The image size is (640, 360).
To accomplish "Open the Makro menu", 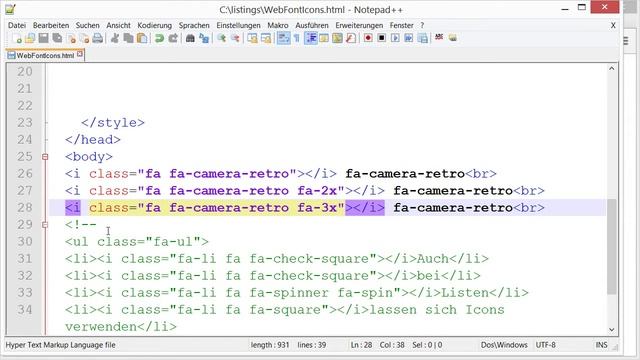I will tap(278, 25).
